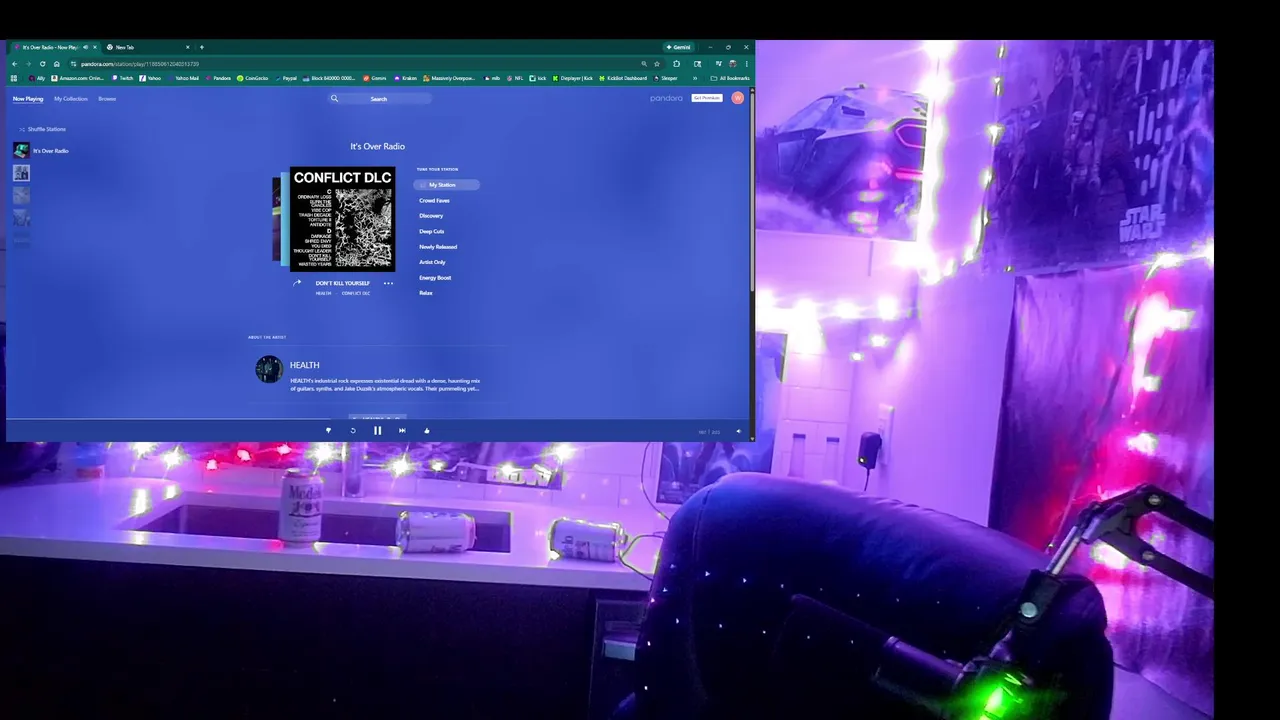This screenshot has height=720, width=1280.
Task: Select the It's Over Radio station thumbnail
Action: [x=21, y=150]
